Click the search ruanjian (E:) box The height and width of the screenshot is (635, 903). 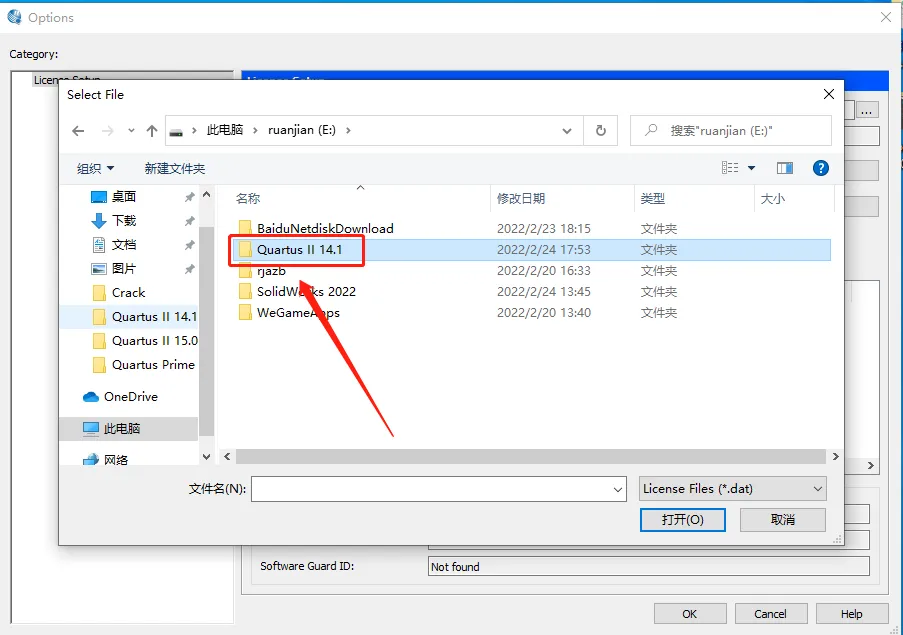pyautogui.click(x=730, y=131)
